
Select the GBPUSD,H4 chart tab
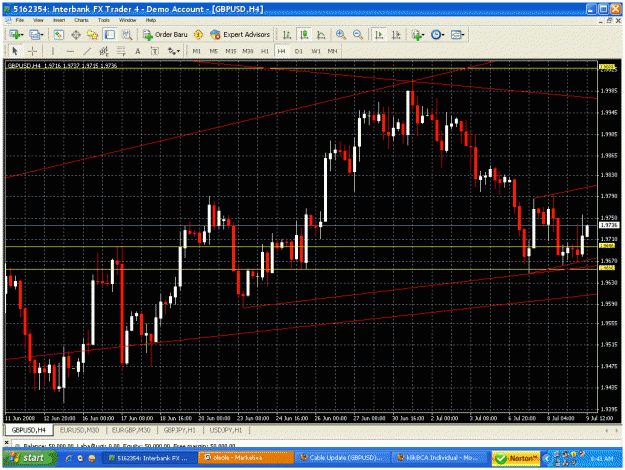point(29,430)
